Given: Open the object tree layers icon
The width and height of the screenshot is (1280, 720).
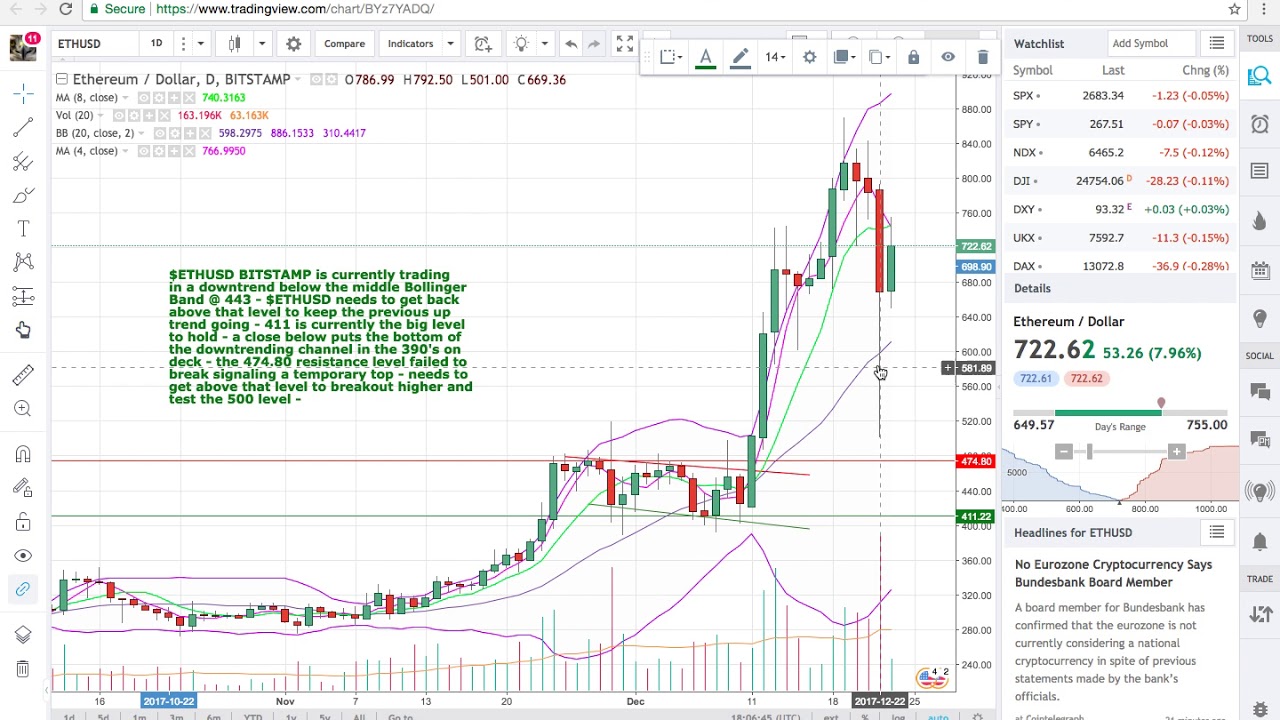Looking at the screenshot, I should (23, 635).
